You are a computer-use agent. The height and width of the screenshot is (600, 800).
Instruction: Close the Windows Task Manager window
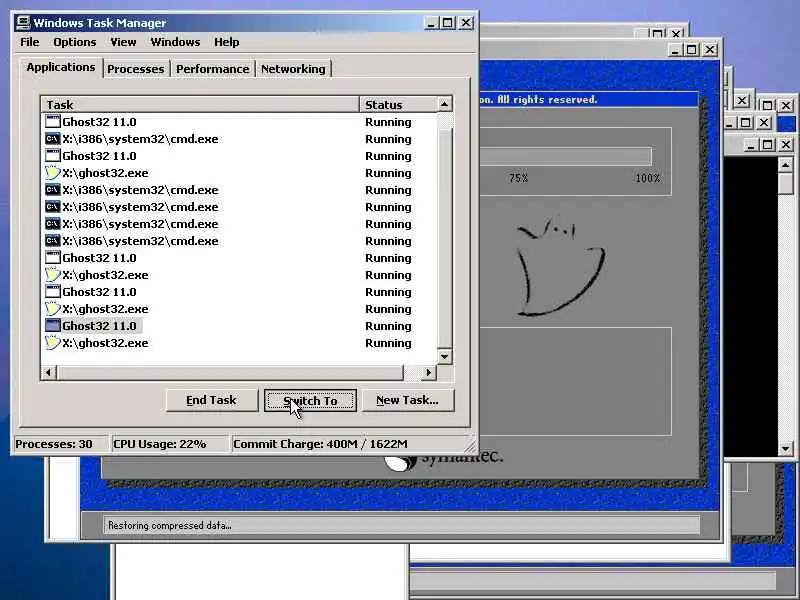[x=466, y=23]
